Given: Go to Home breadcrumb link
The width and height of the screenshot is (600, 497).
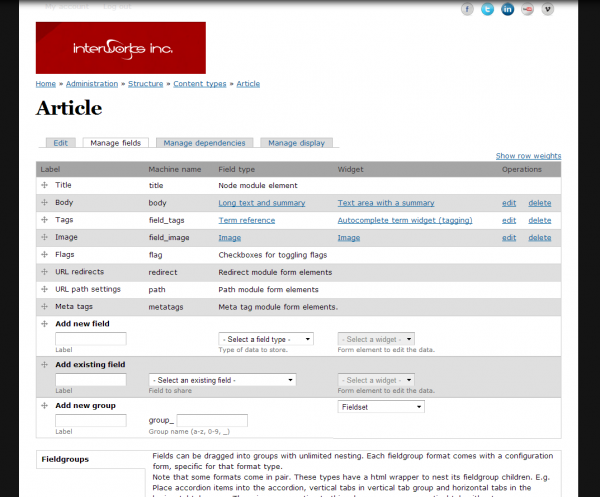Looking at the screenshot, I should [46, 84].
